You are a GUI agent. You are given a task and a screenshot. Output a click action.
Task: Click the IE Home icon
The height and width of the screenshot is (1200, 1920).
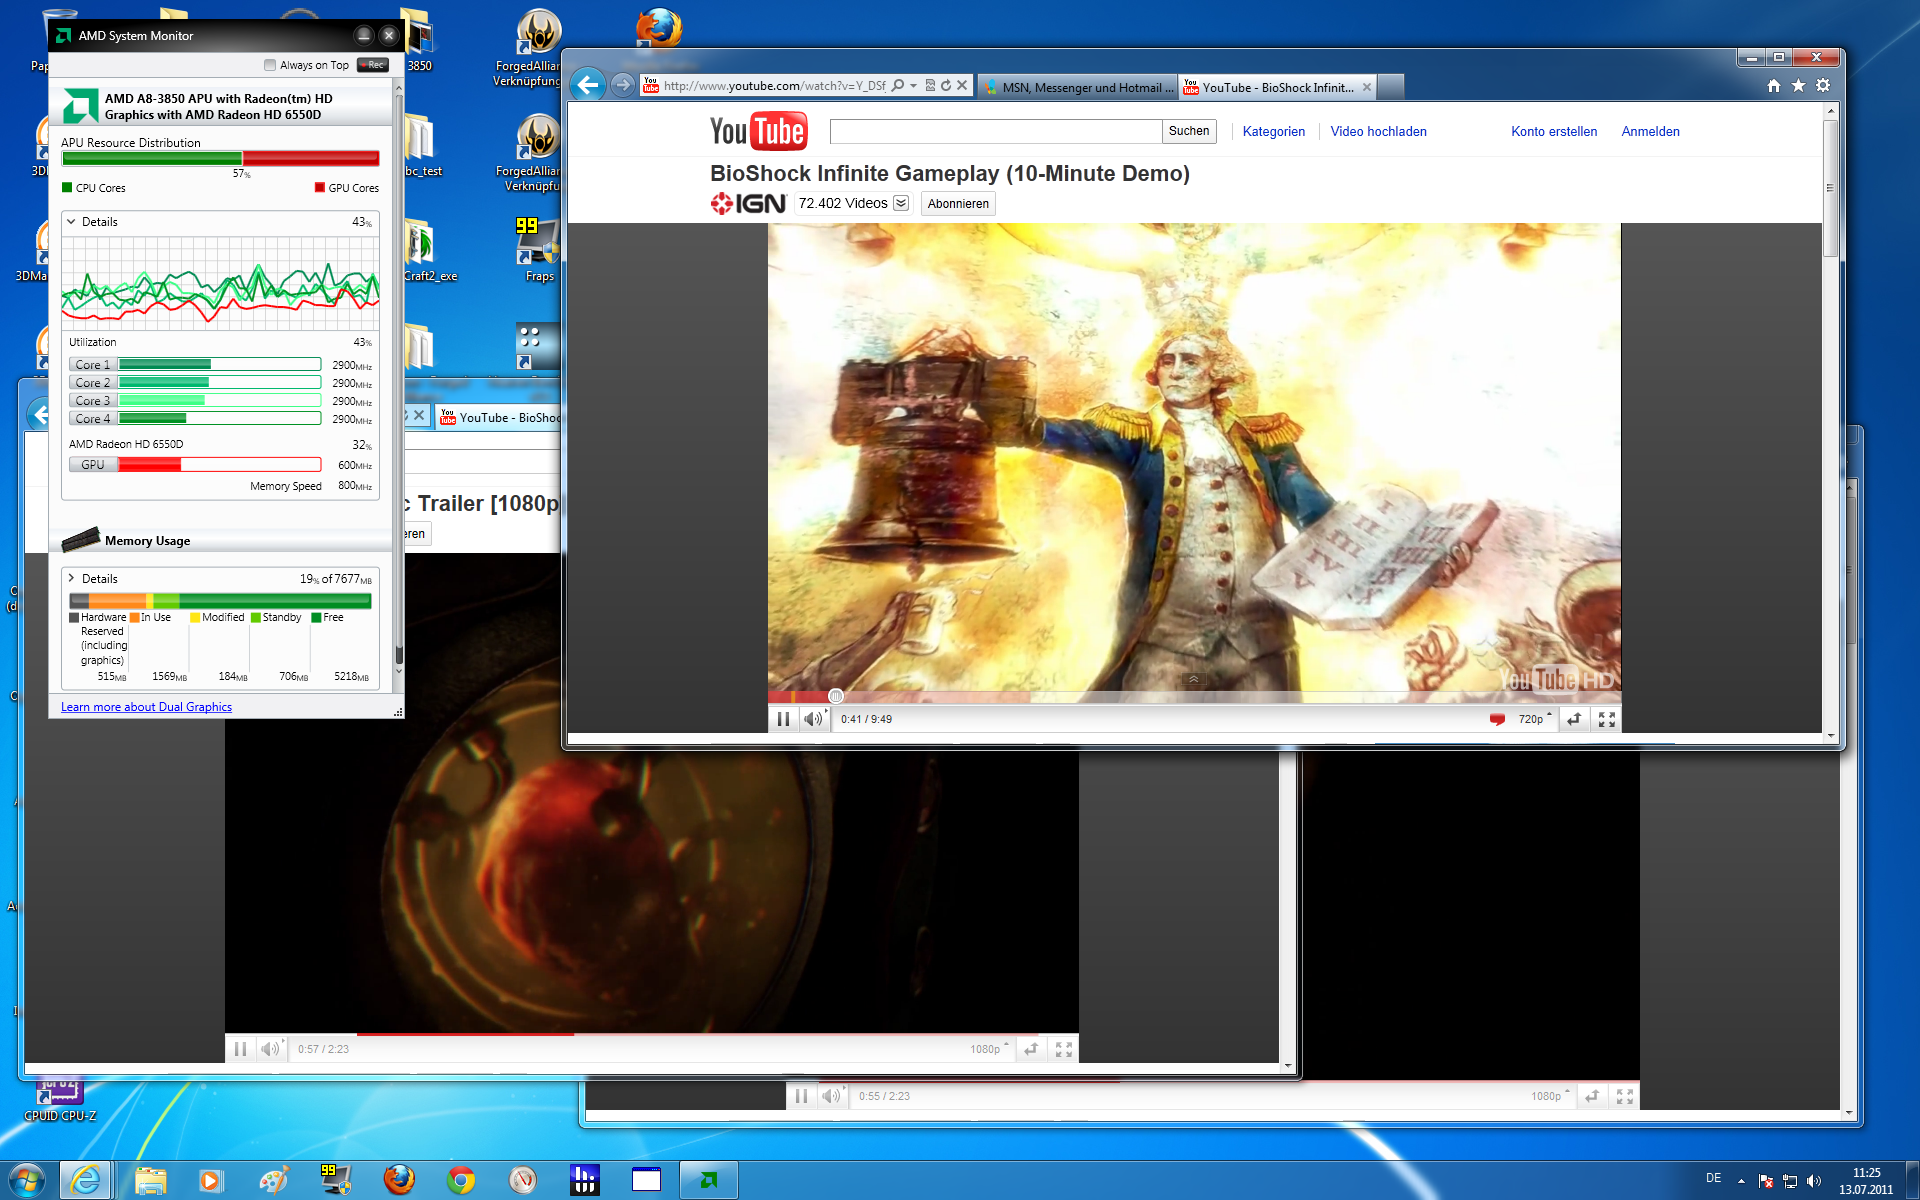[x=1773, y=86]
